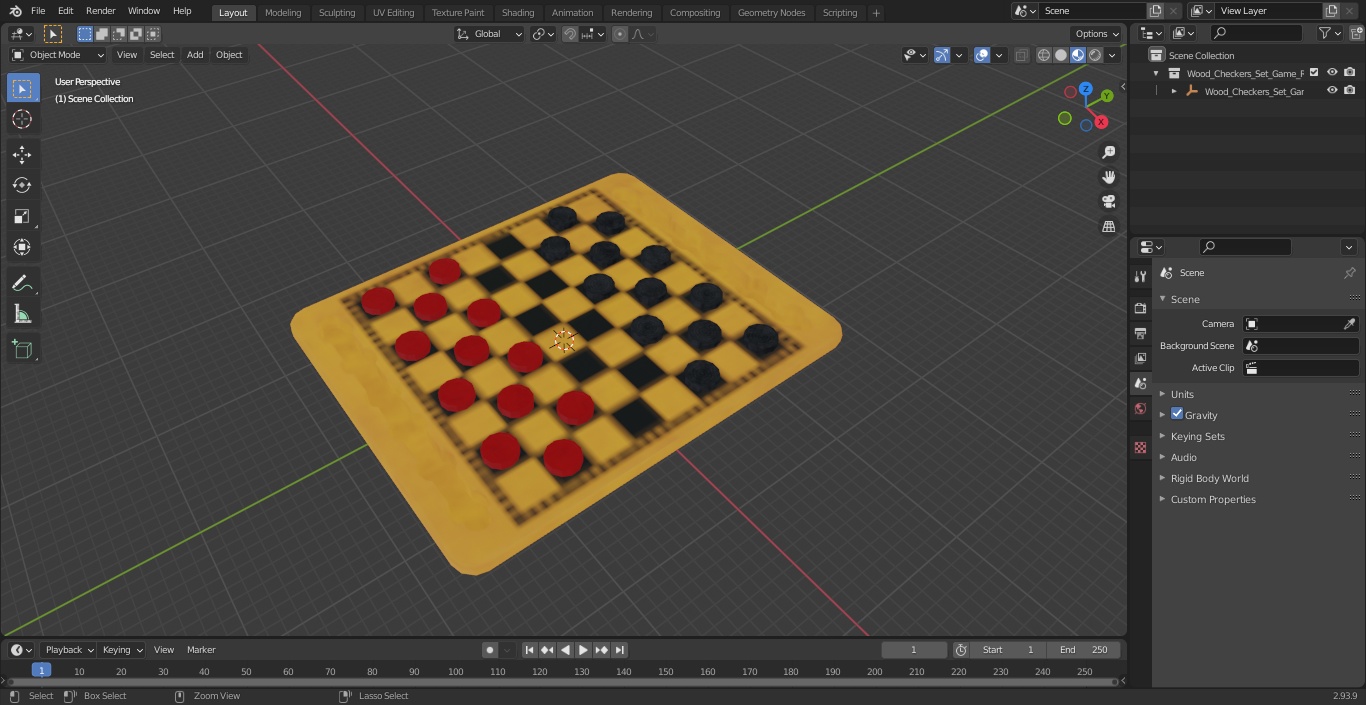Image resolution: width=1366 pixels, height=705 pixels.
Task: Switch to the Shading workspace tab
Action: 518,12
